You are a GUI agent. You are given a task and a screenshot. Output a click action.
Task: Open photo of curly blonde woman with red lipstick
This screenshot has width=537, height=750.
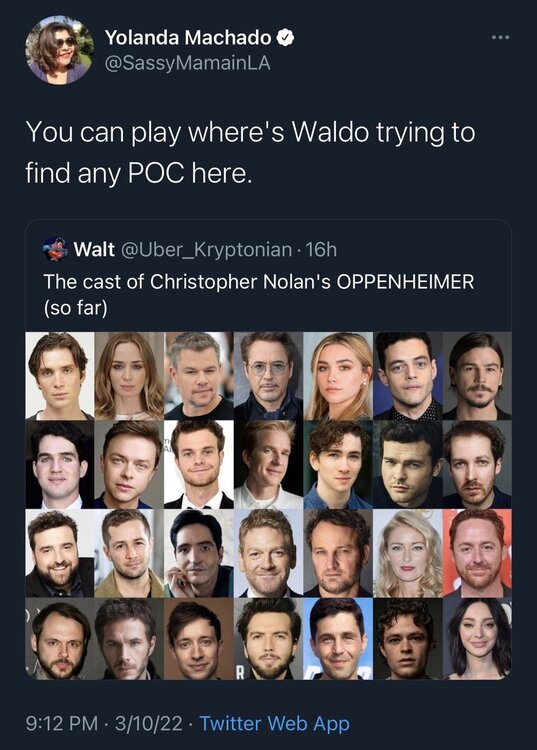[x=407, y=553]
